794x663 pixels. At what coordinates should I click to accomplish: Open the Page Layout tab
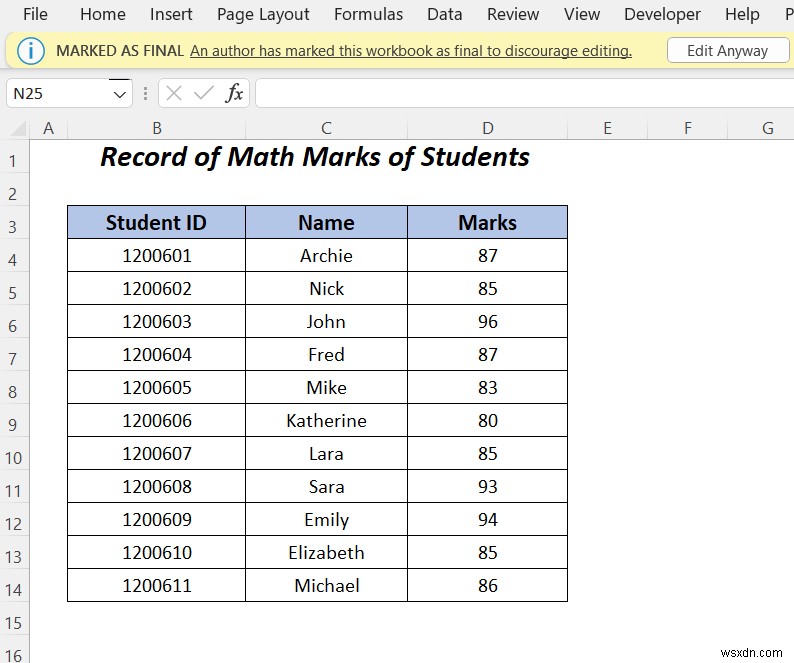(x=263, y=14)
